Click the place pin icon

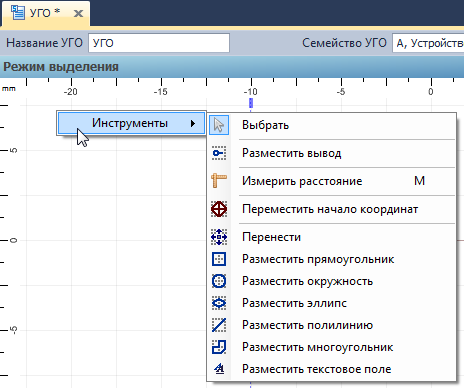(219, 153)
